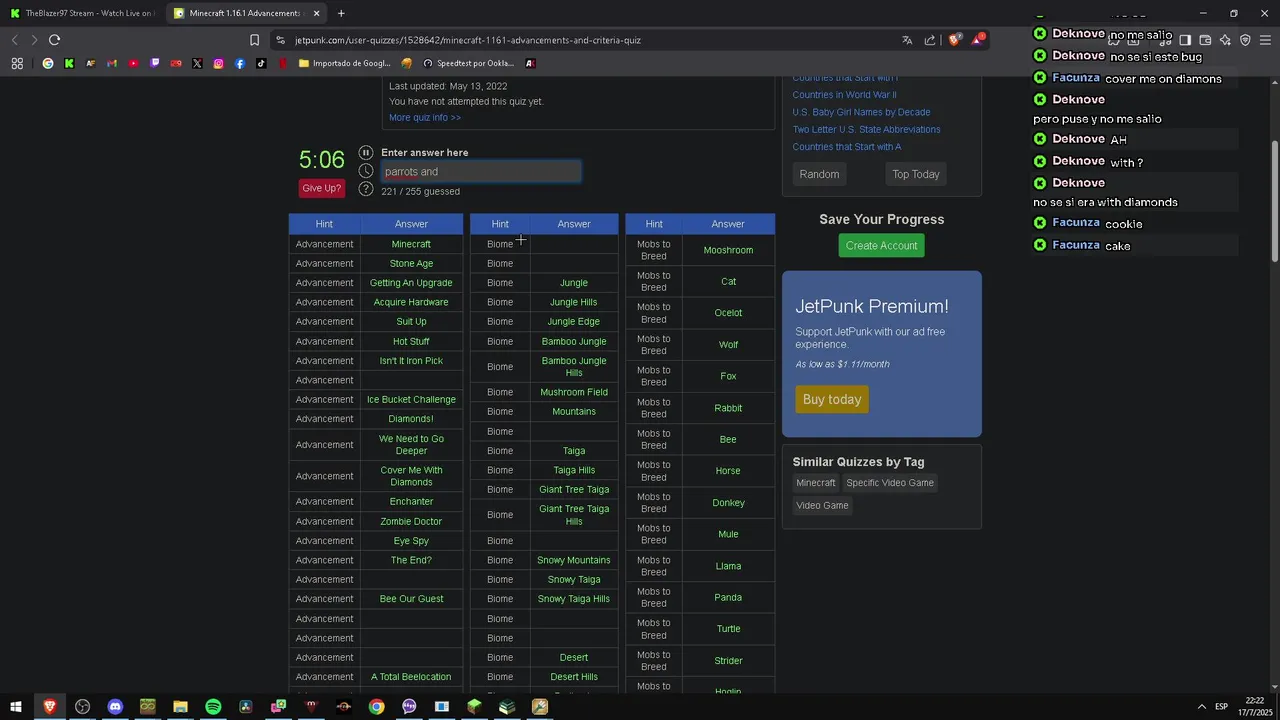
Task: Click the question mark help icon
Action: tap(366, 189)
